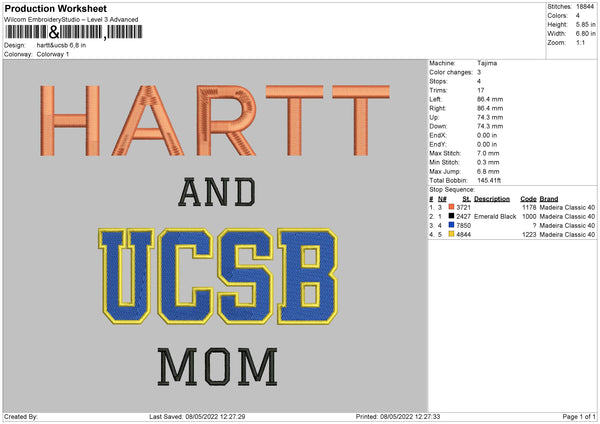Click the 'Printed: 08/05/2022 12:27:33' text

click(x=398, y=417)
